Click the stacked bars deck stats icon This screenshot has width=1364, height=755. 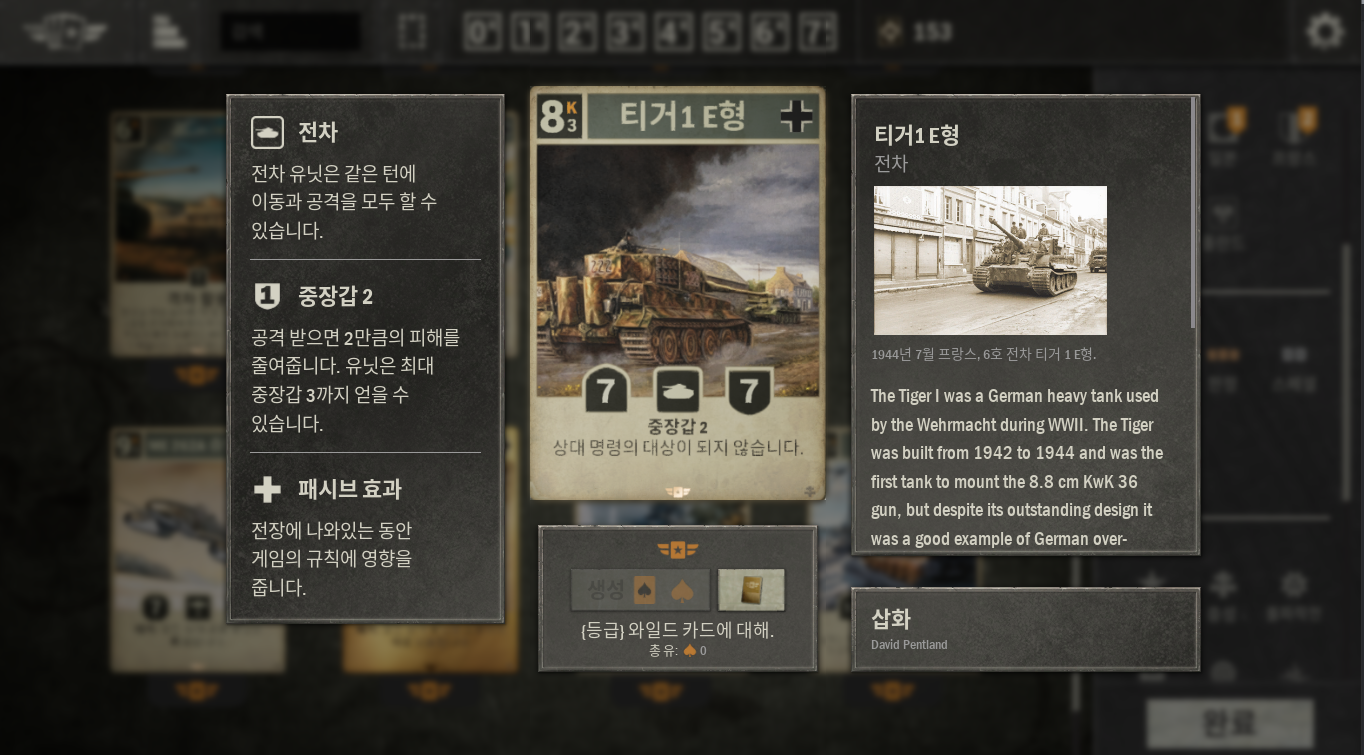coord(169,32)
